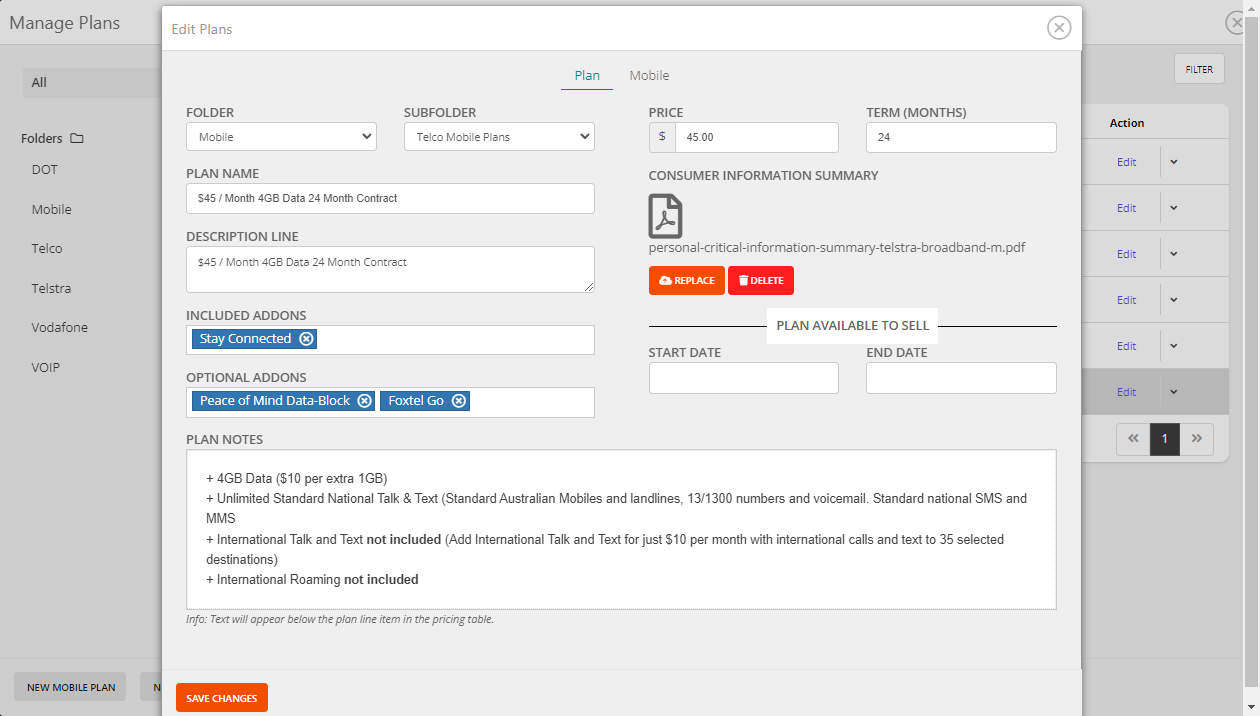Open the uploaded PDF summary icon
The width and height of the screenshot is (1260, 716).
point(666,216)
